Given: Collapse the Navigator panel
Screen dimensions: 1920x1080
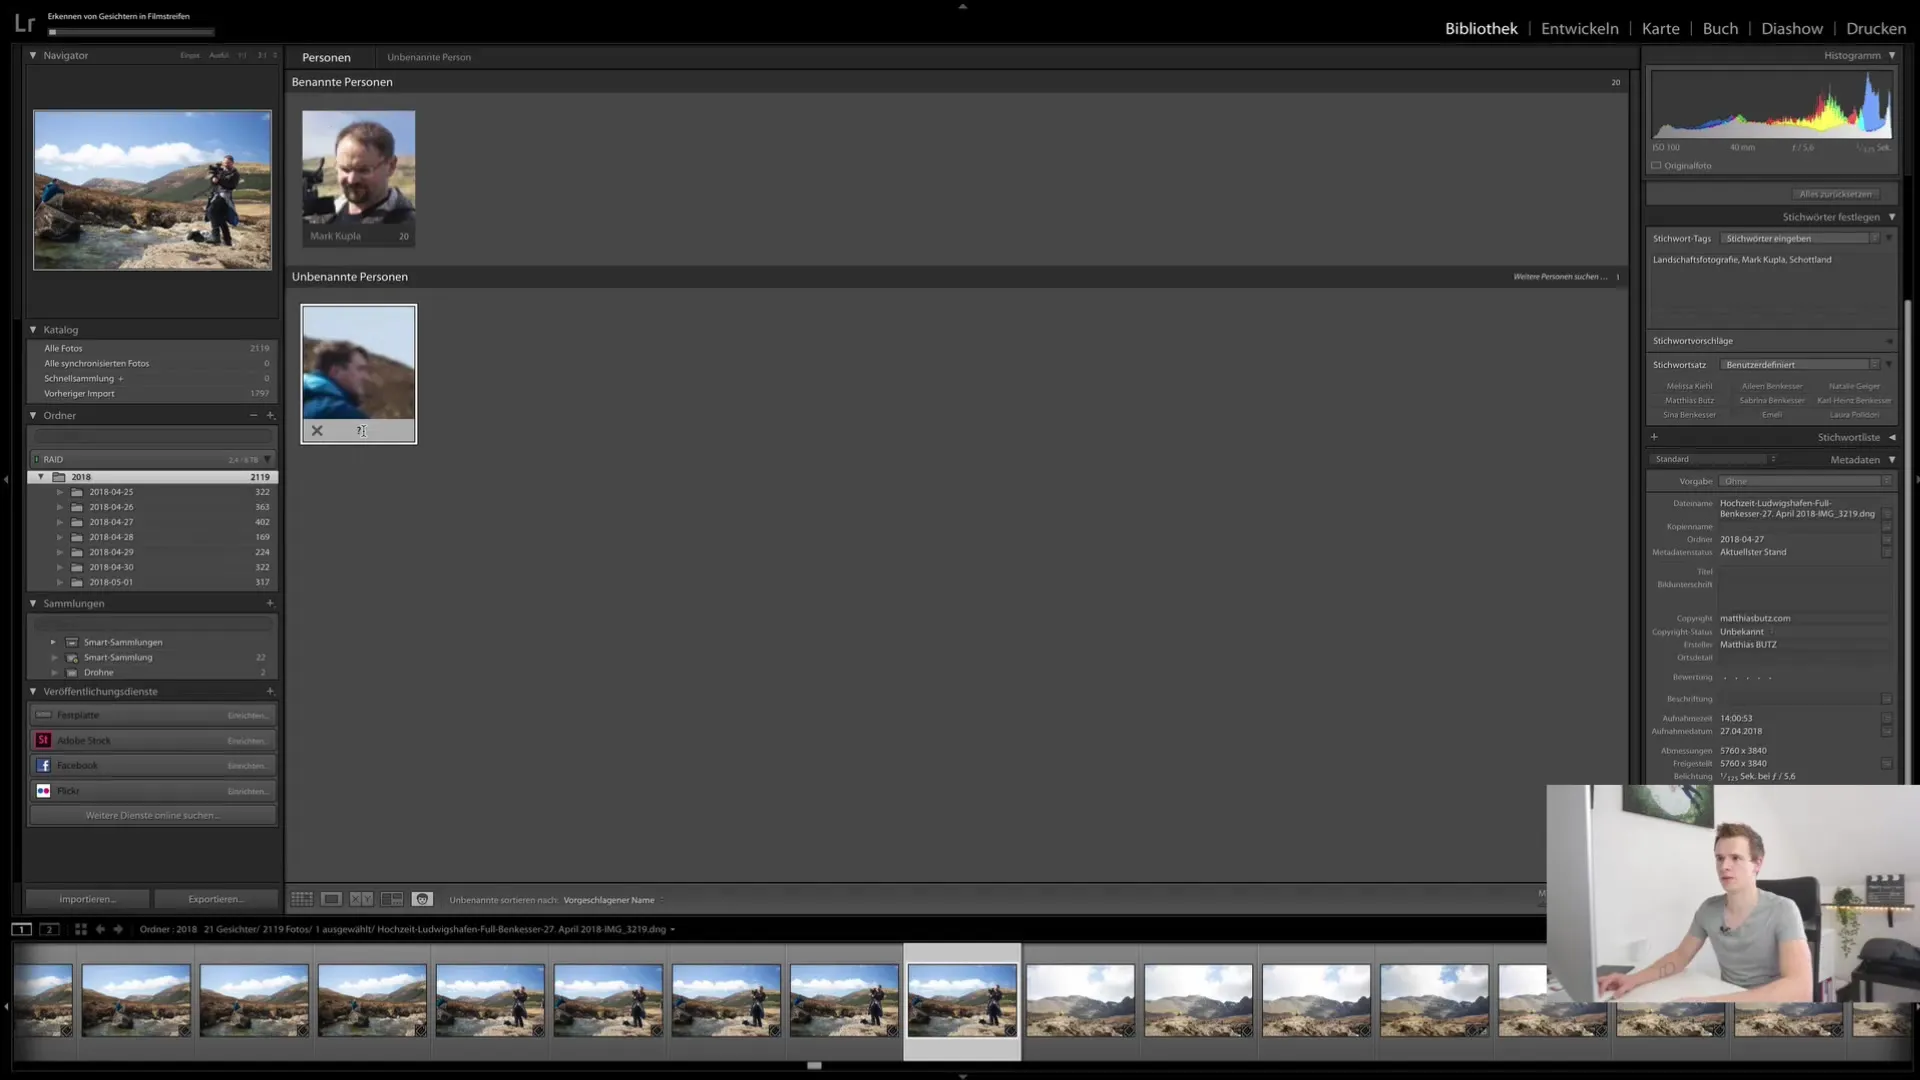Looking at the screenshot, I should [x=33, y=55].
